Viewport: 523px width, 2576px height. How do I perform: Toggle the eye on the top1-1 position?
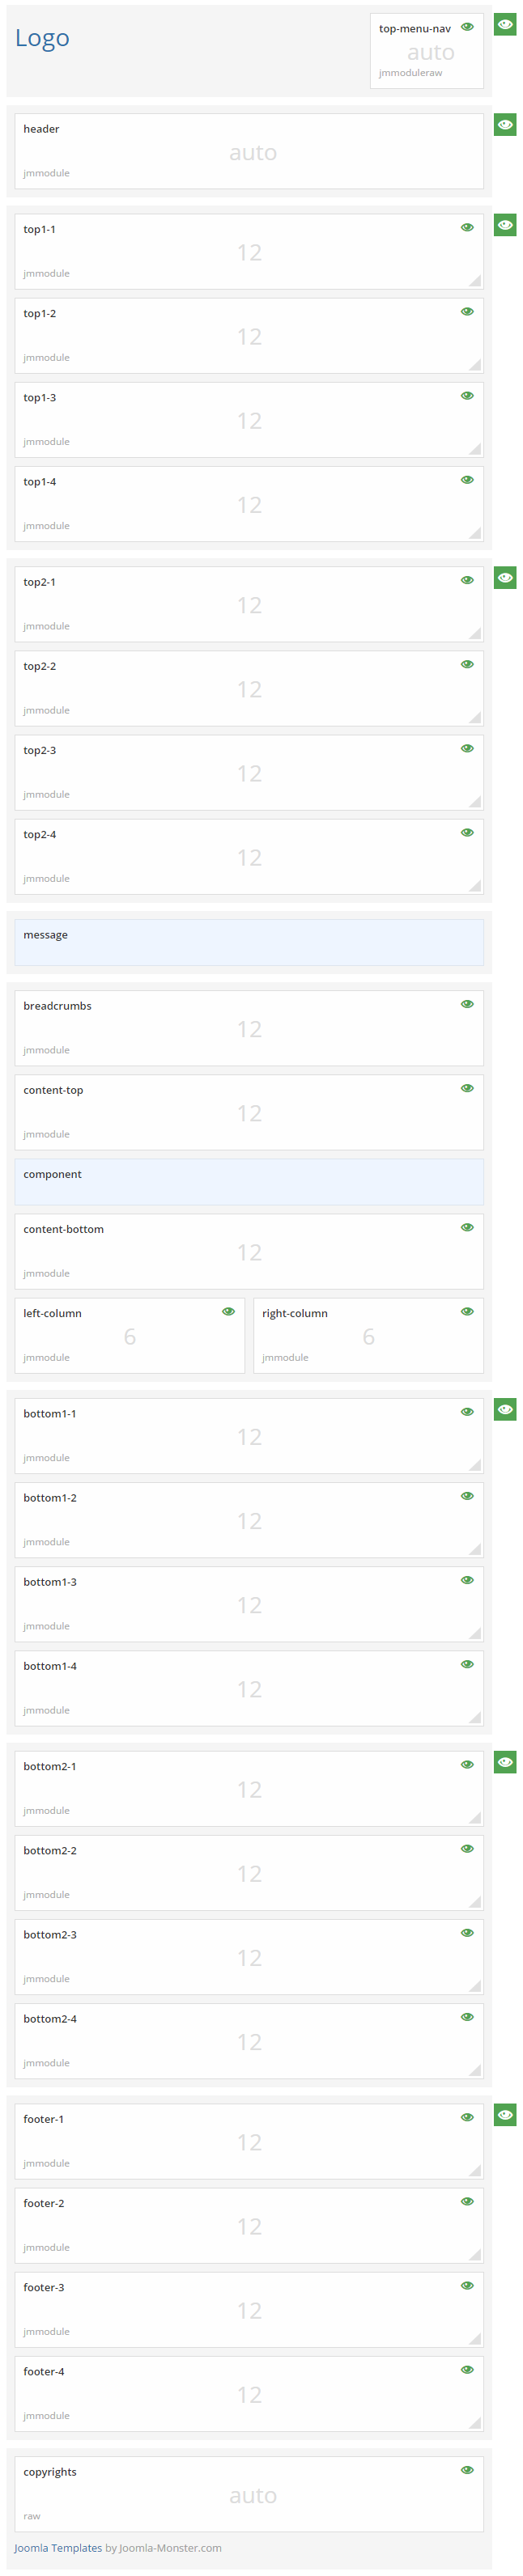click(466, 228)
